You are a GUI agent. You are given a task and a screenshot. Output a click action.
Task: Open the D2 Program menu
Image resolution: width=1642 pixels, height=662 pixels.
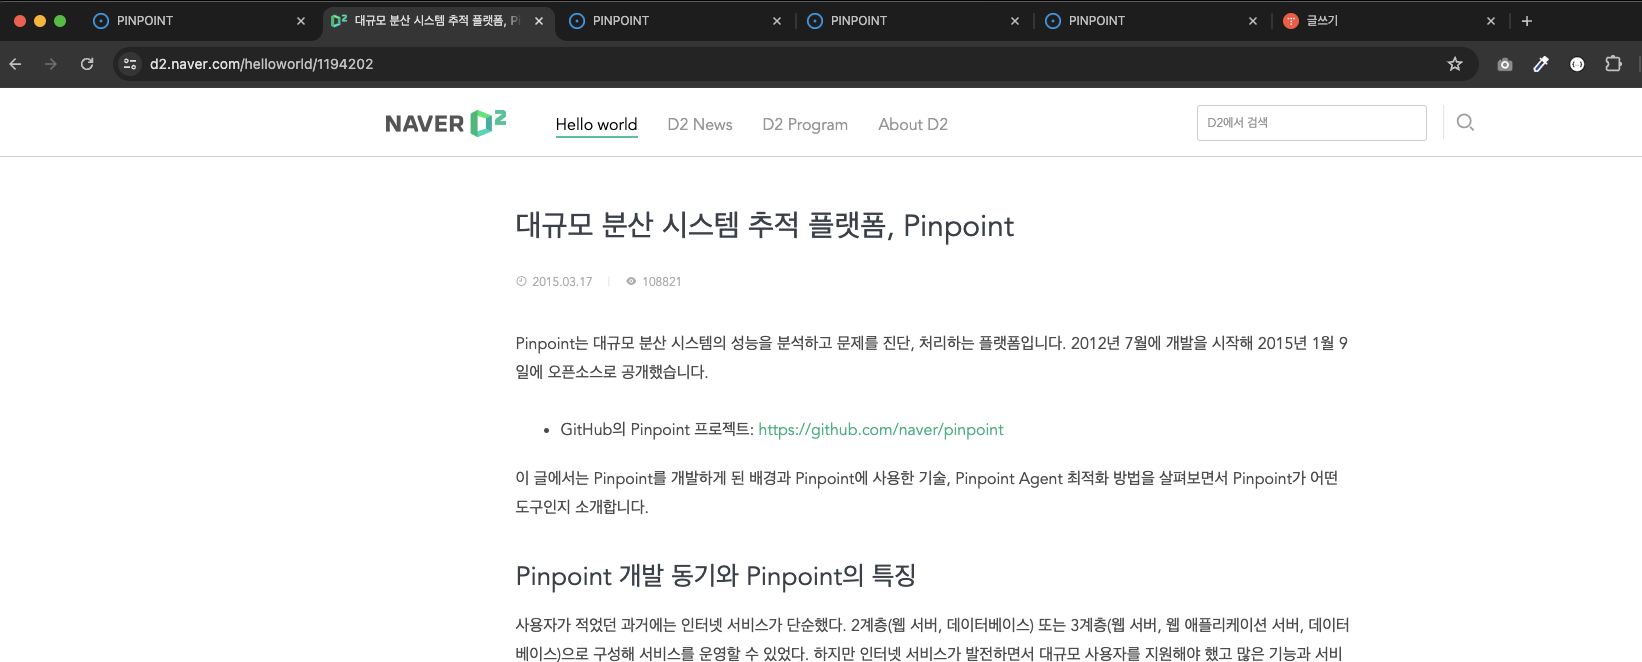tap(805, 124)
